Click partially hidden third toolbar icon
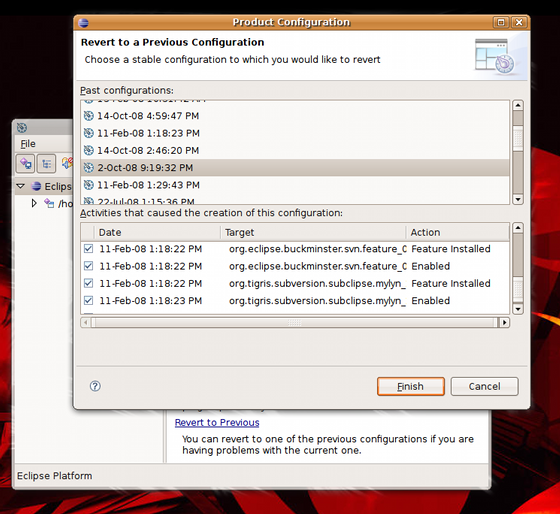The height and width of the screenshot is (514, 560). coord(67,163)
